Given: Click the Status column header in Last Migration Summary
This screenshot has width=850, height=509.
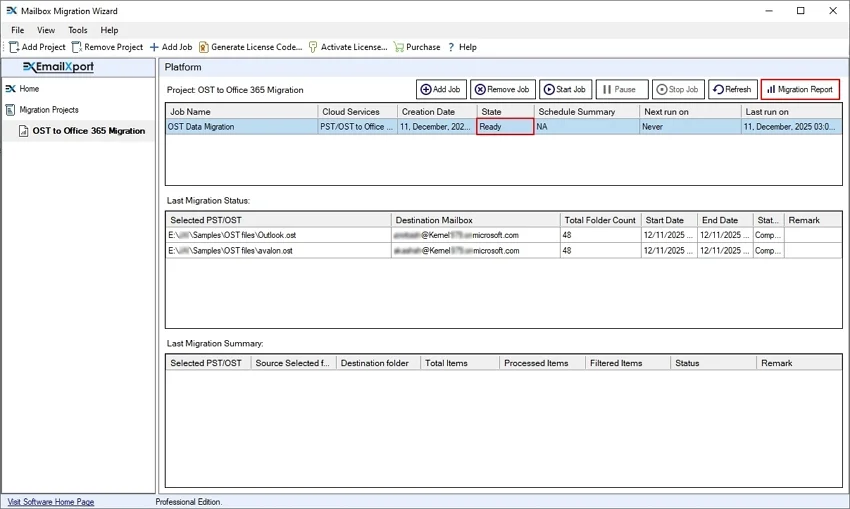Looking at the screenshot, I should [713, 363].
